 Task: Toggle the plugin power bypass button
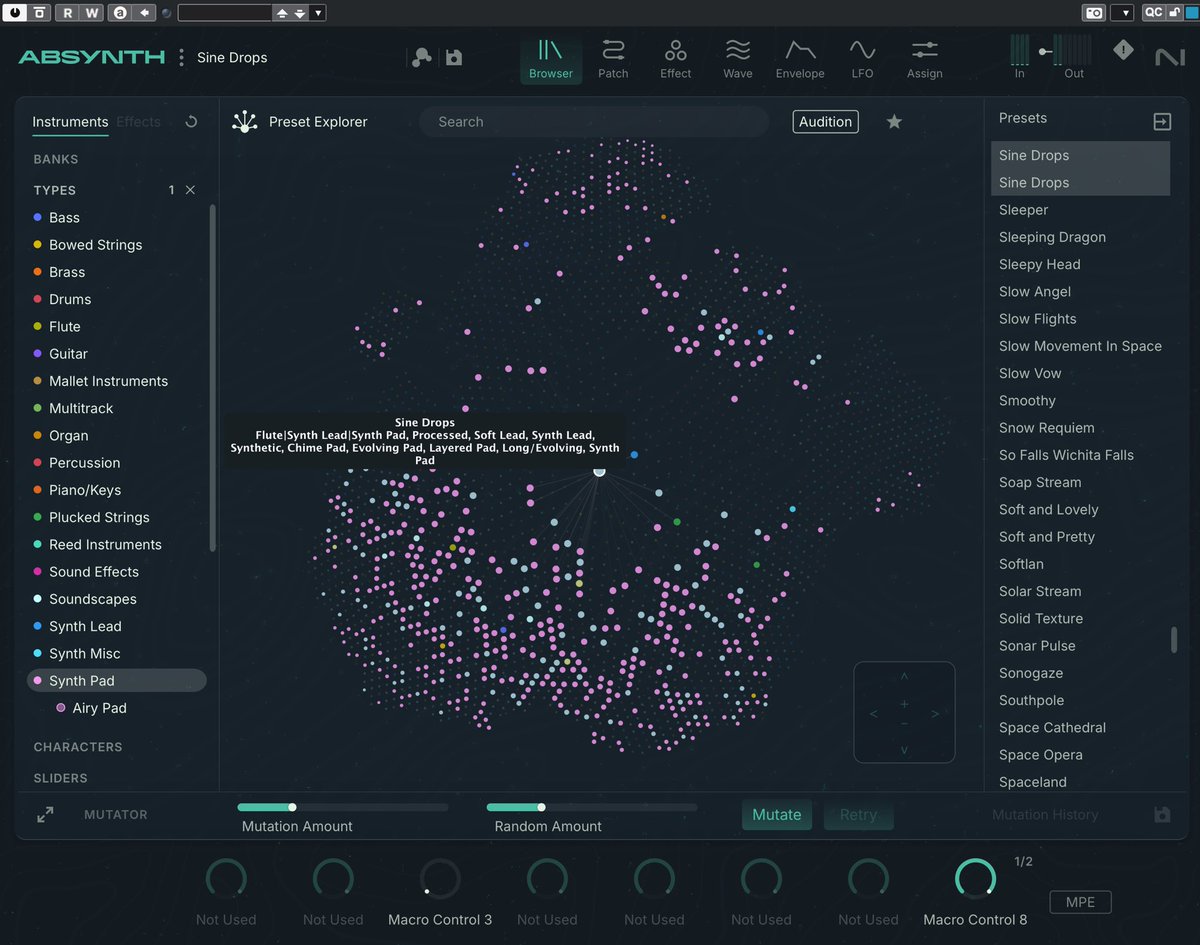(x=16, y=13)
